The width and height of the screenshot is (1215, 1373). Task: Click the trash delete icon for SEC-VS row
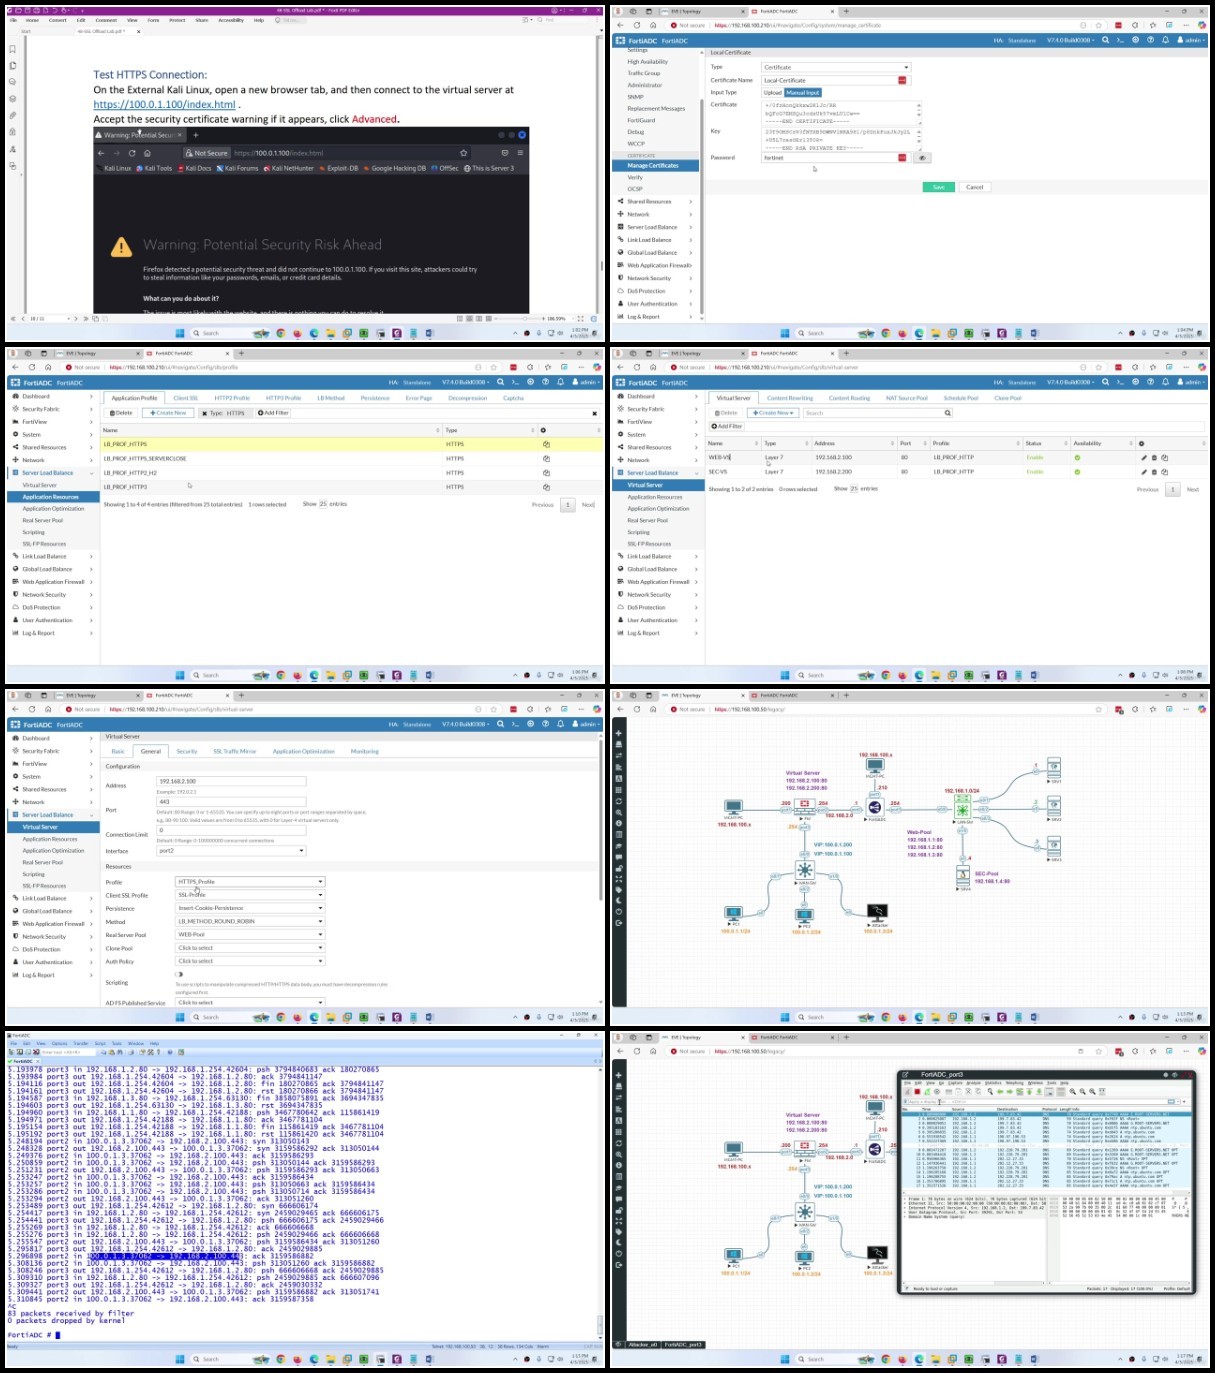point(1154,472)
